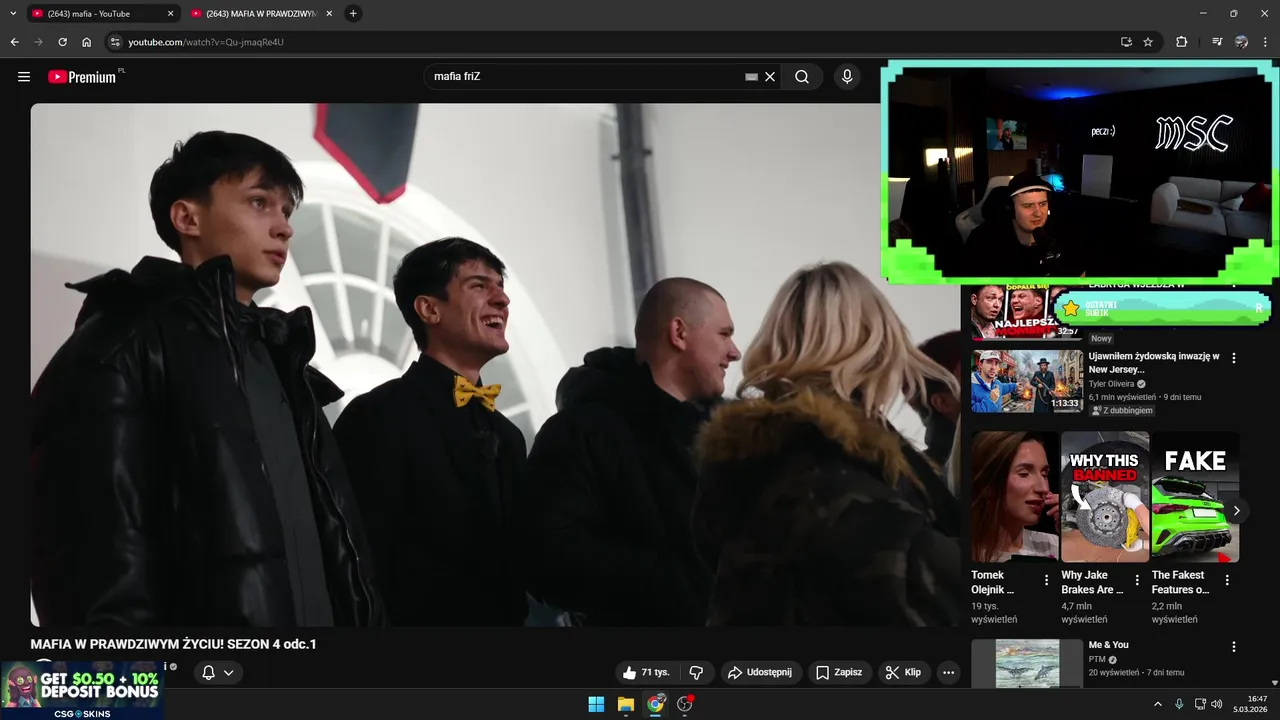Create a clip with the Klip button
This screenshot has height=720, width=1280.
904,673
